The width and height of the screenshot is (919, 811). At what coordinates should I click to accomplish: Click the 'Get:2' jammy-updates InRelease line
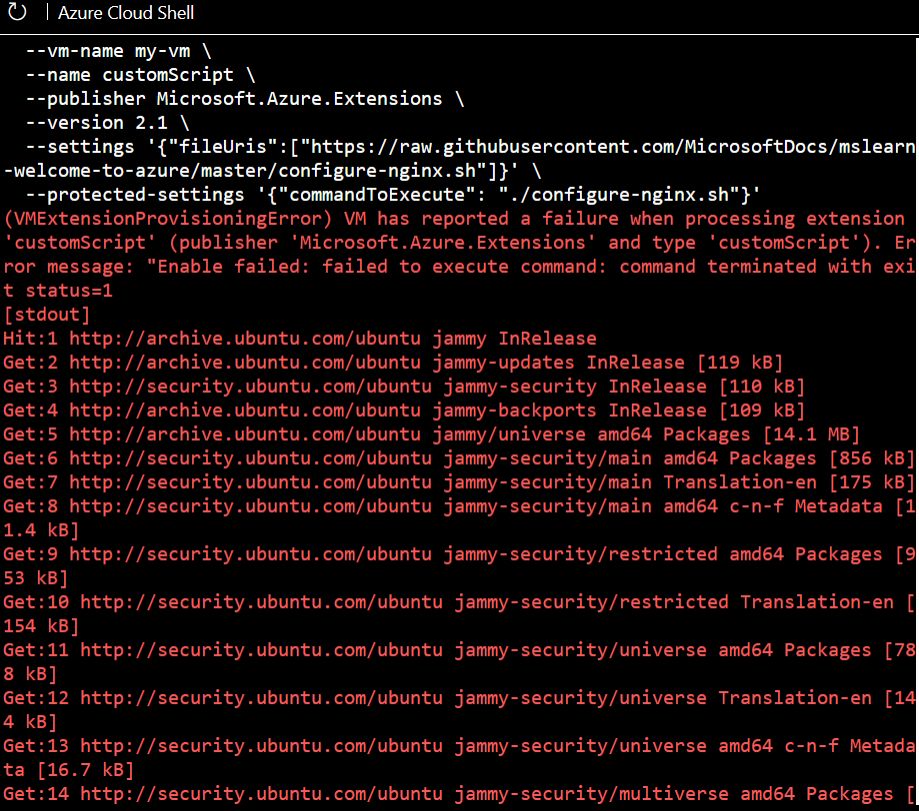[x=393, y=363]
